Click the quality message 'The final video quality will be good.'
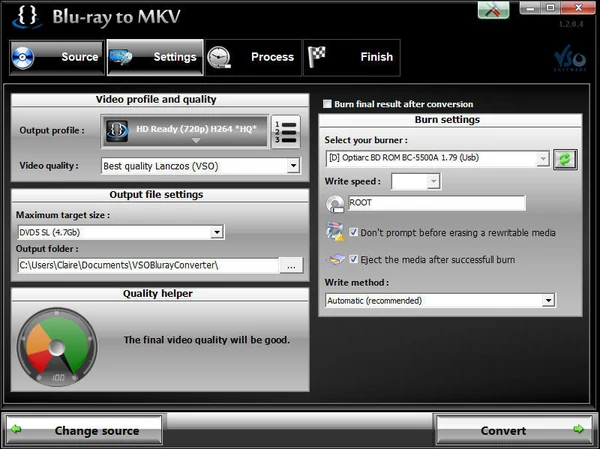Viewport: 600px width, 449px height. click(x=207, y=340)
